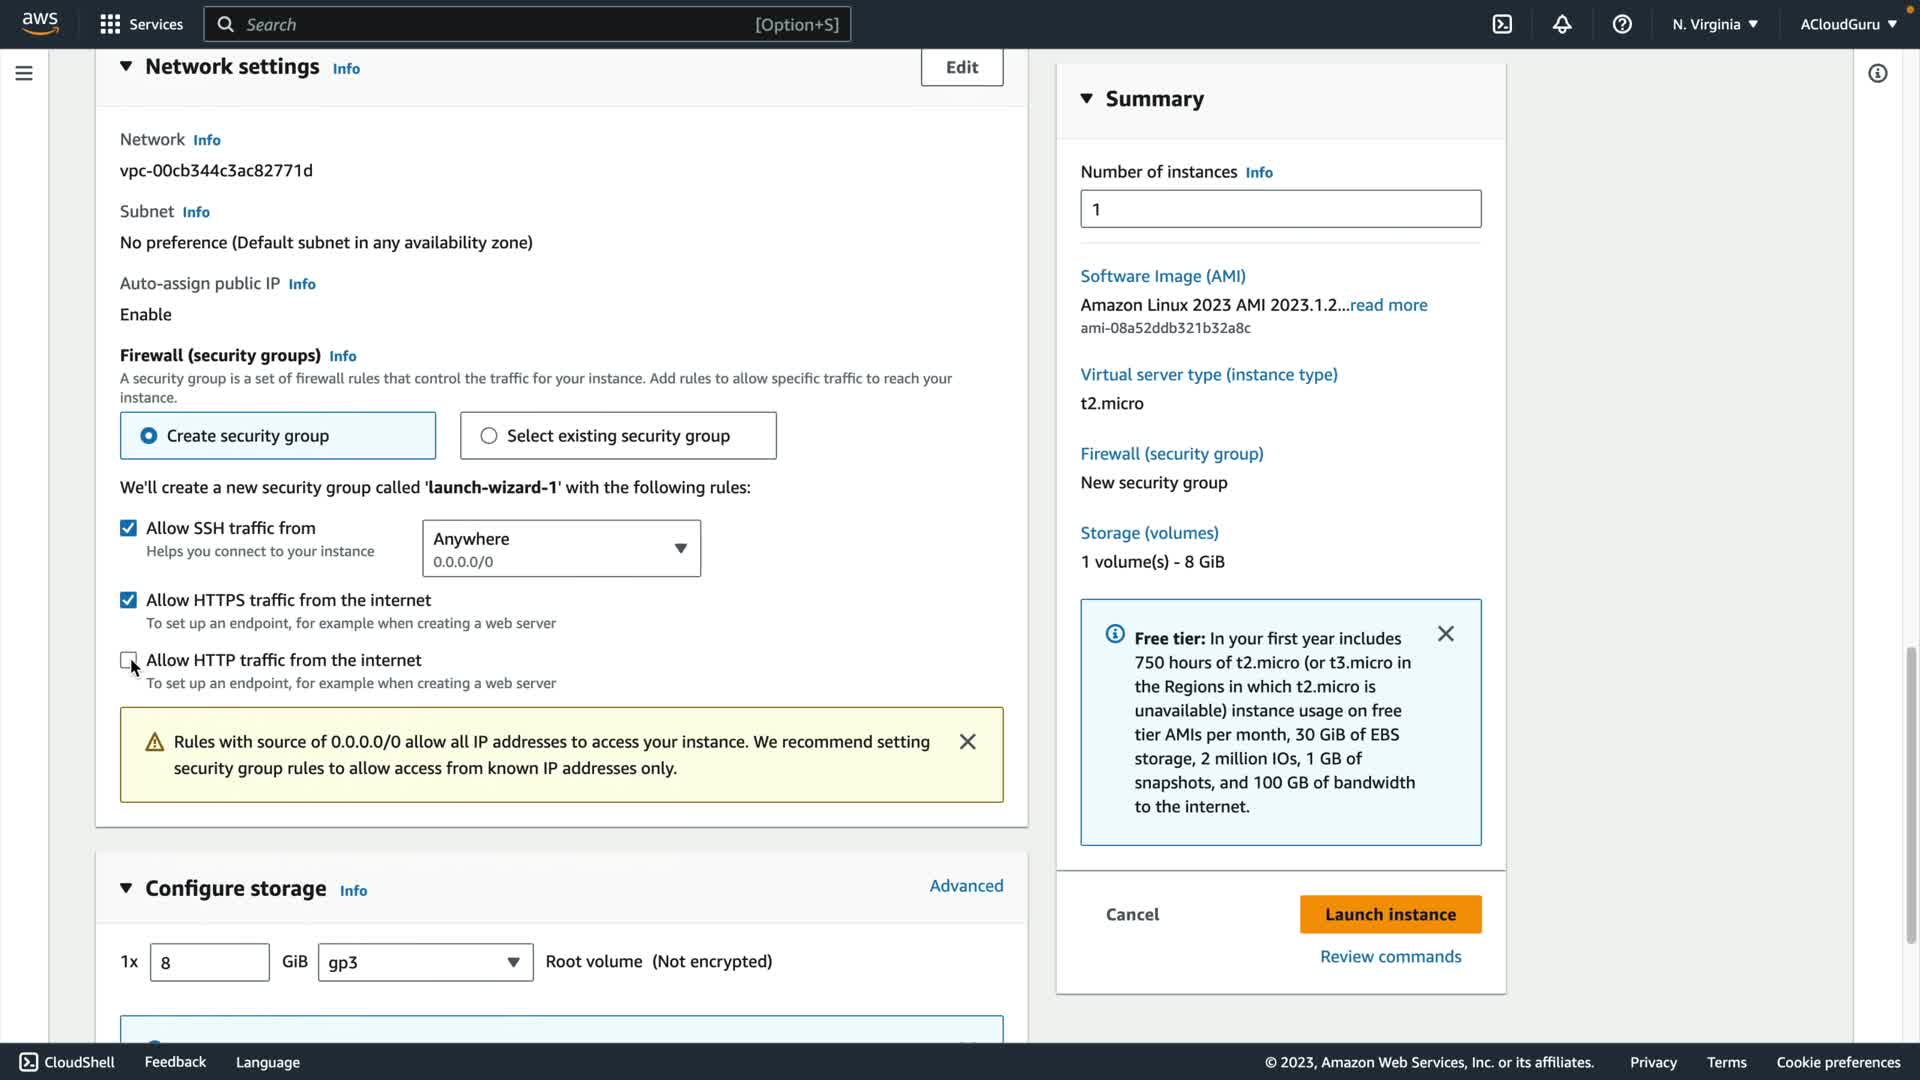Click the AWS logo home icon
Image resolution: width=1920 pixels, height=1080 pixels.
coord(40,24)
